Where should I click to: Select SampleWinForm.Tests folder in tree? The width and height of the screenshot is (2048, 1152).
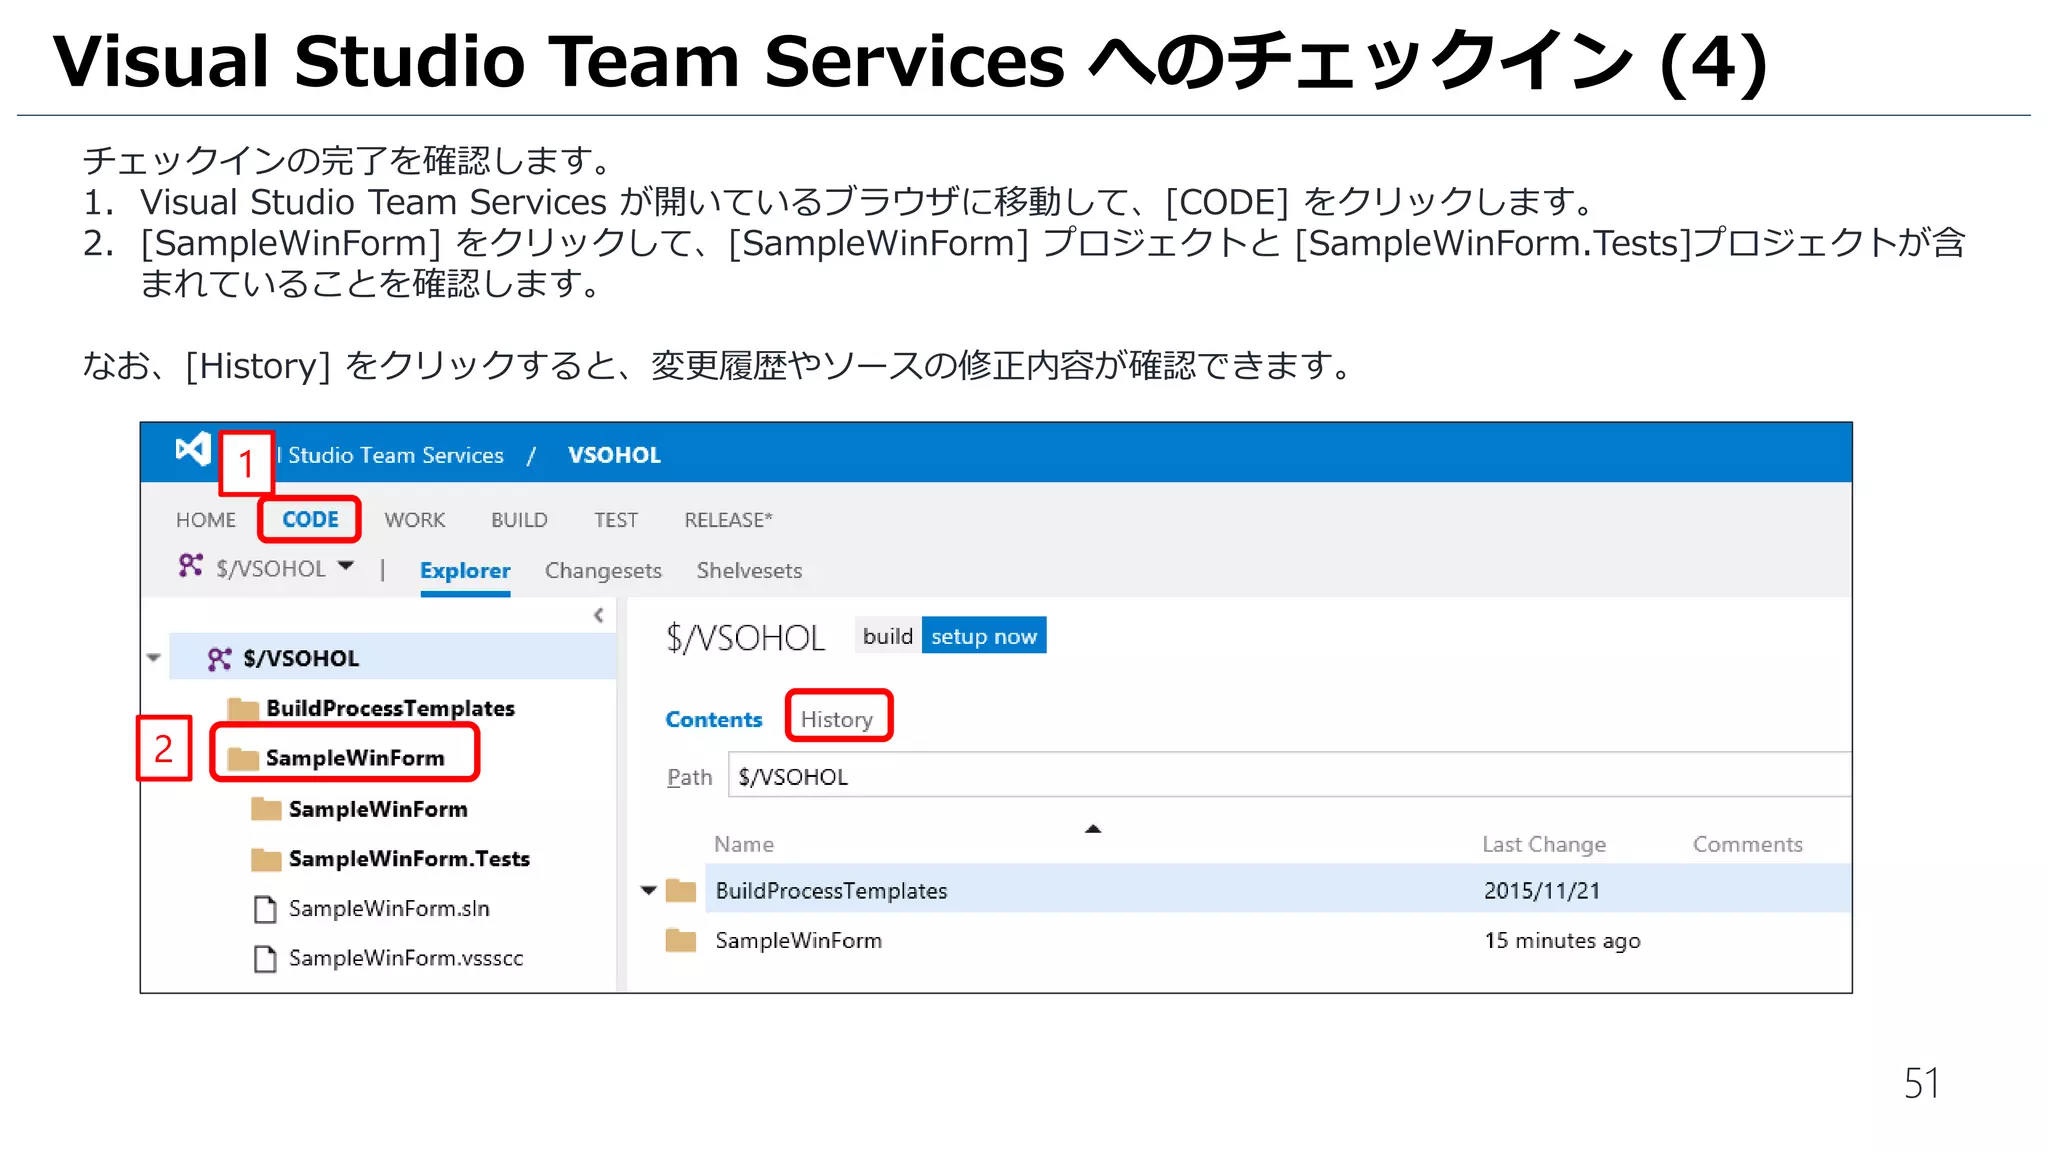[409, 859]
